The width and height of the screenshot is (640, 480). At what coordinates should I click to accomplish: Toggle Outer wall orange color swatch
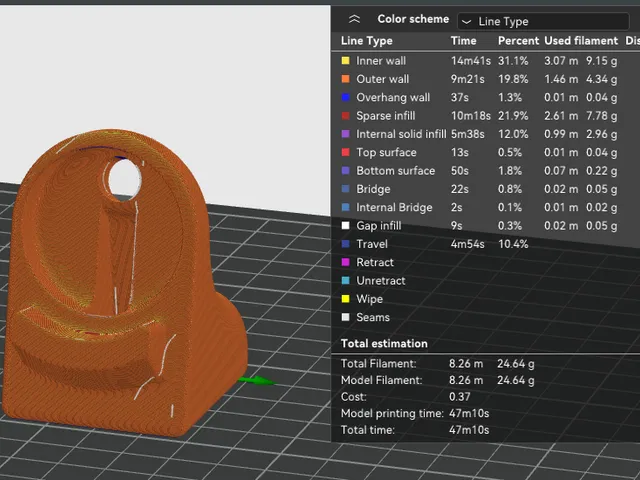pos(345,79)
